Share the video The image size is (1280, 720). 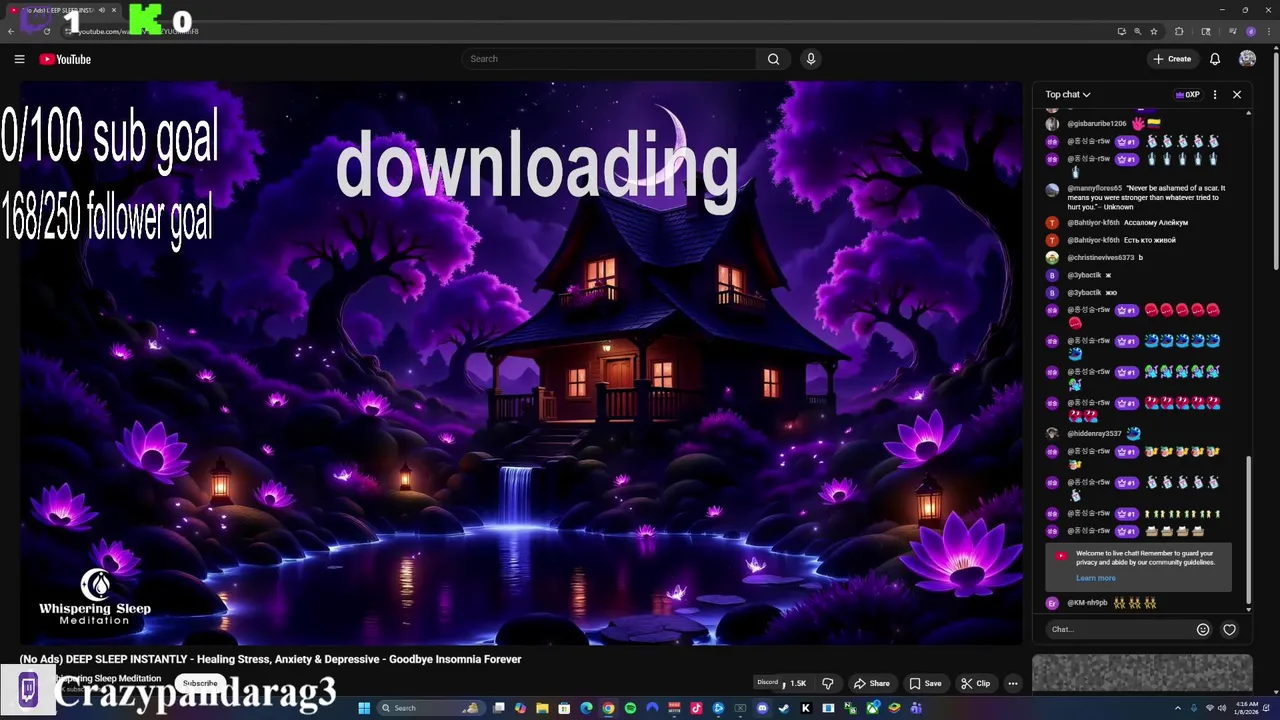point(871,683)
